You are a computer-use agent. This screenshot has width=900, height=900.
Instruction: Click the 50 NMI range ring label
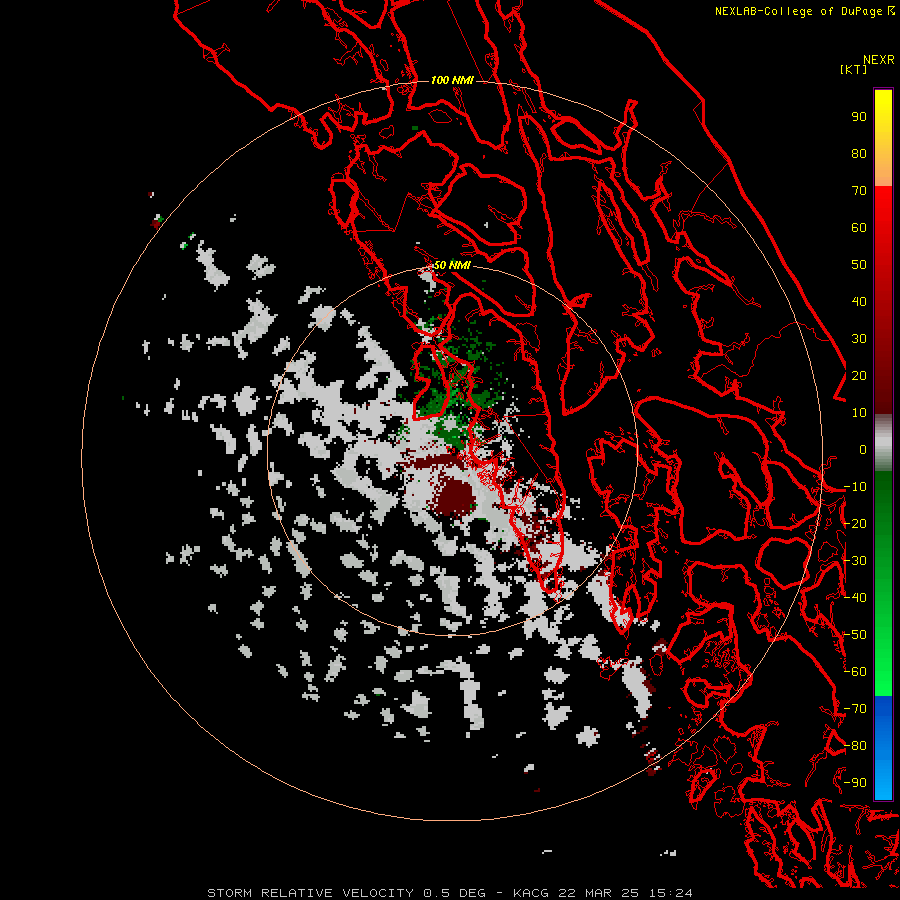click(452, 265)
